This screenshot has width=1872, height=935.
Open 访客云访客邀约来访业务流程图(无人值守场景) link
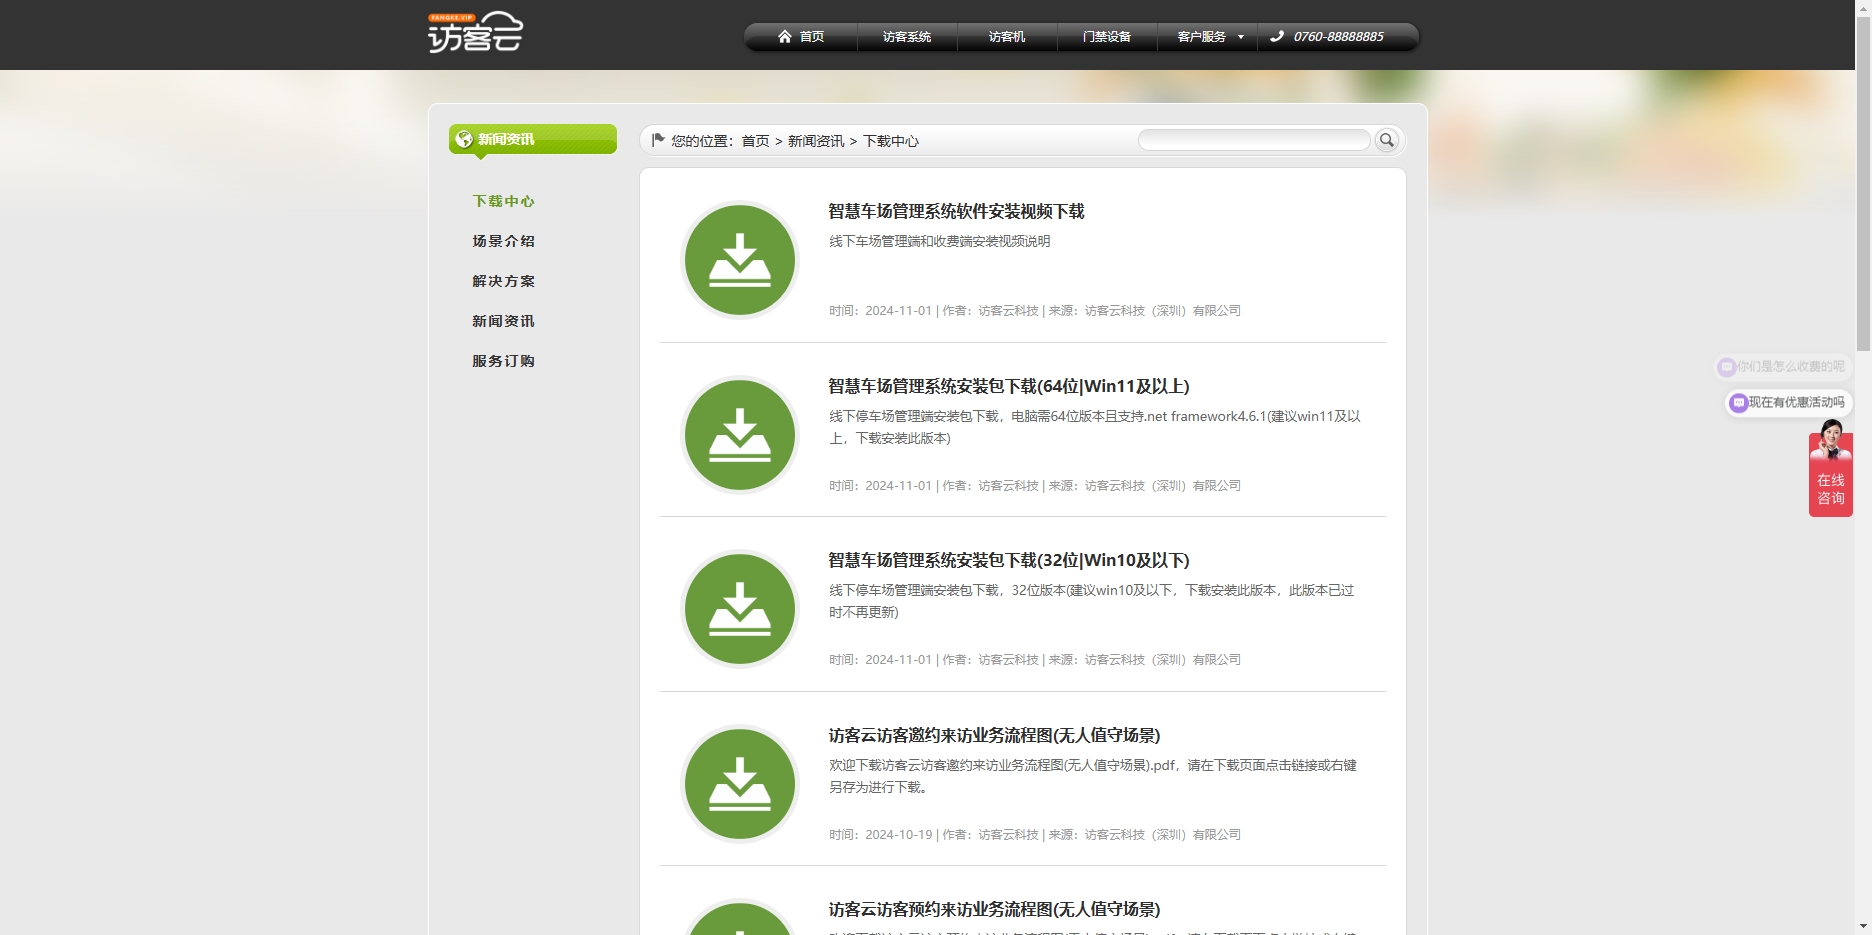[994, 735]
